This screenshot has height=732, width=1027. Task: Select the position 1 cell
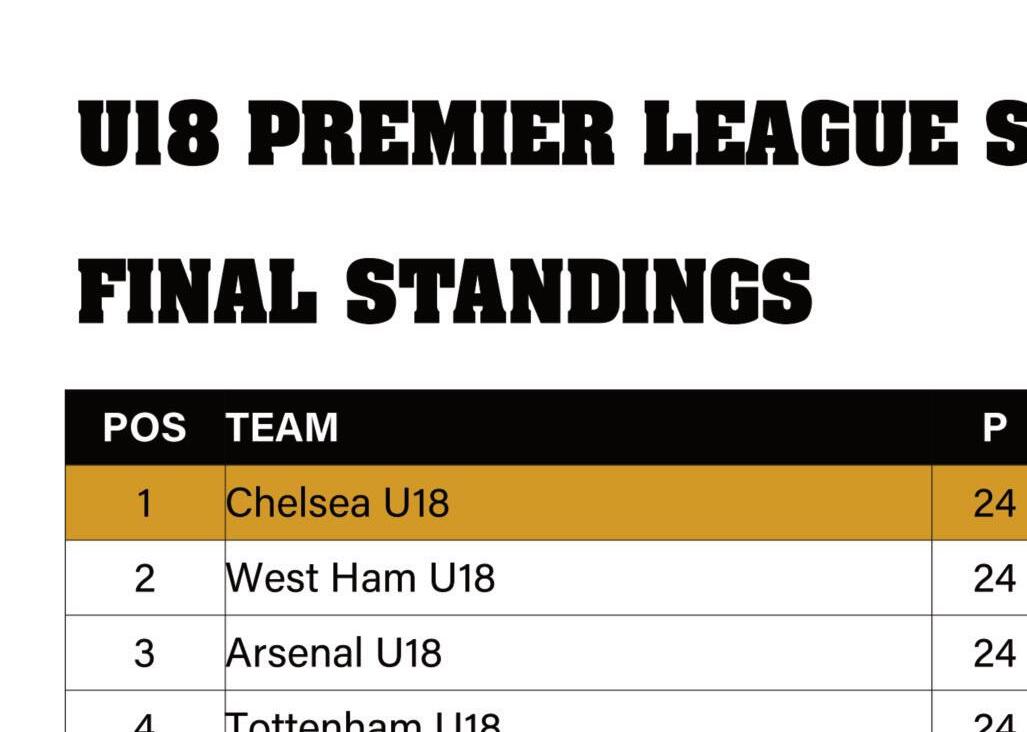[145, 503]
